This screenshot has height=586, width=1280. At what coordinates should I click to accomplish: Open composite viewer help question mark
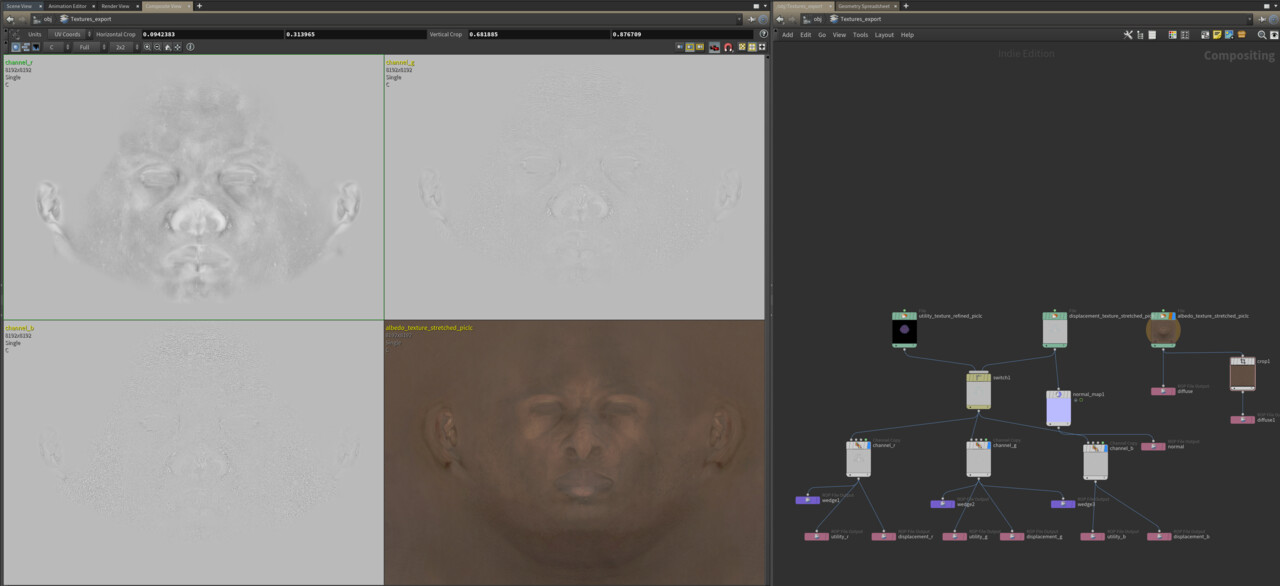pos(763,34)
